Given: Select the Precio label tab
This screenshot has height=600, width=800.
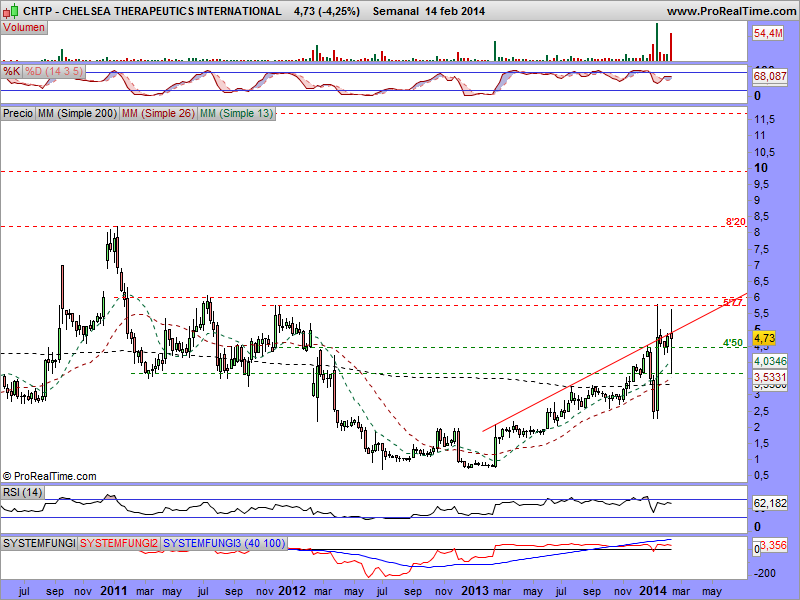Looking at the screenshot, I should (18, 113).
